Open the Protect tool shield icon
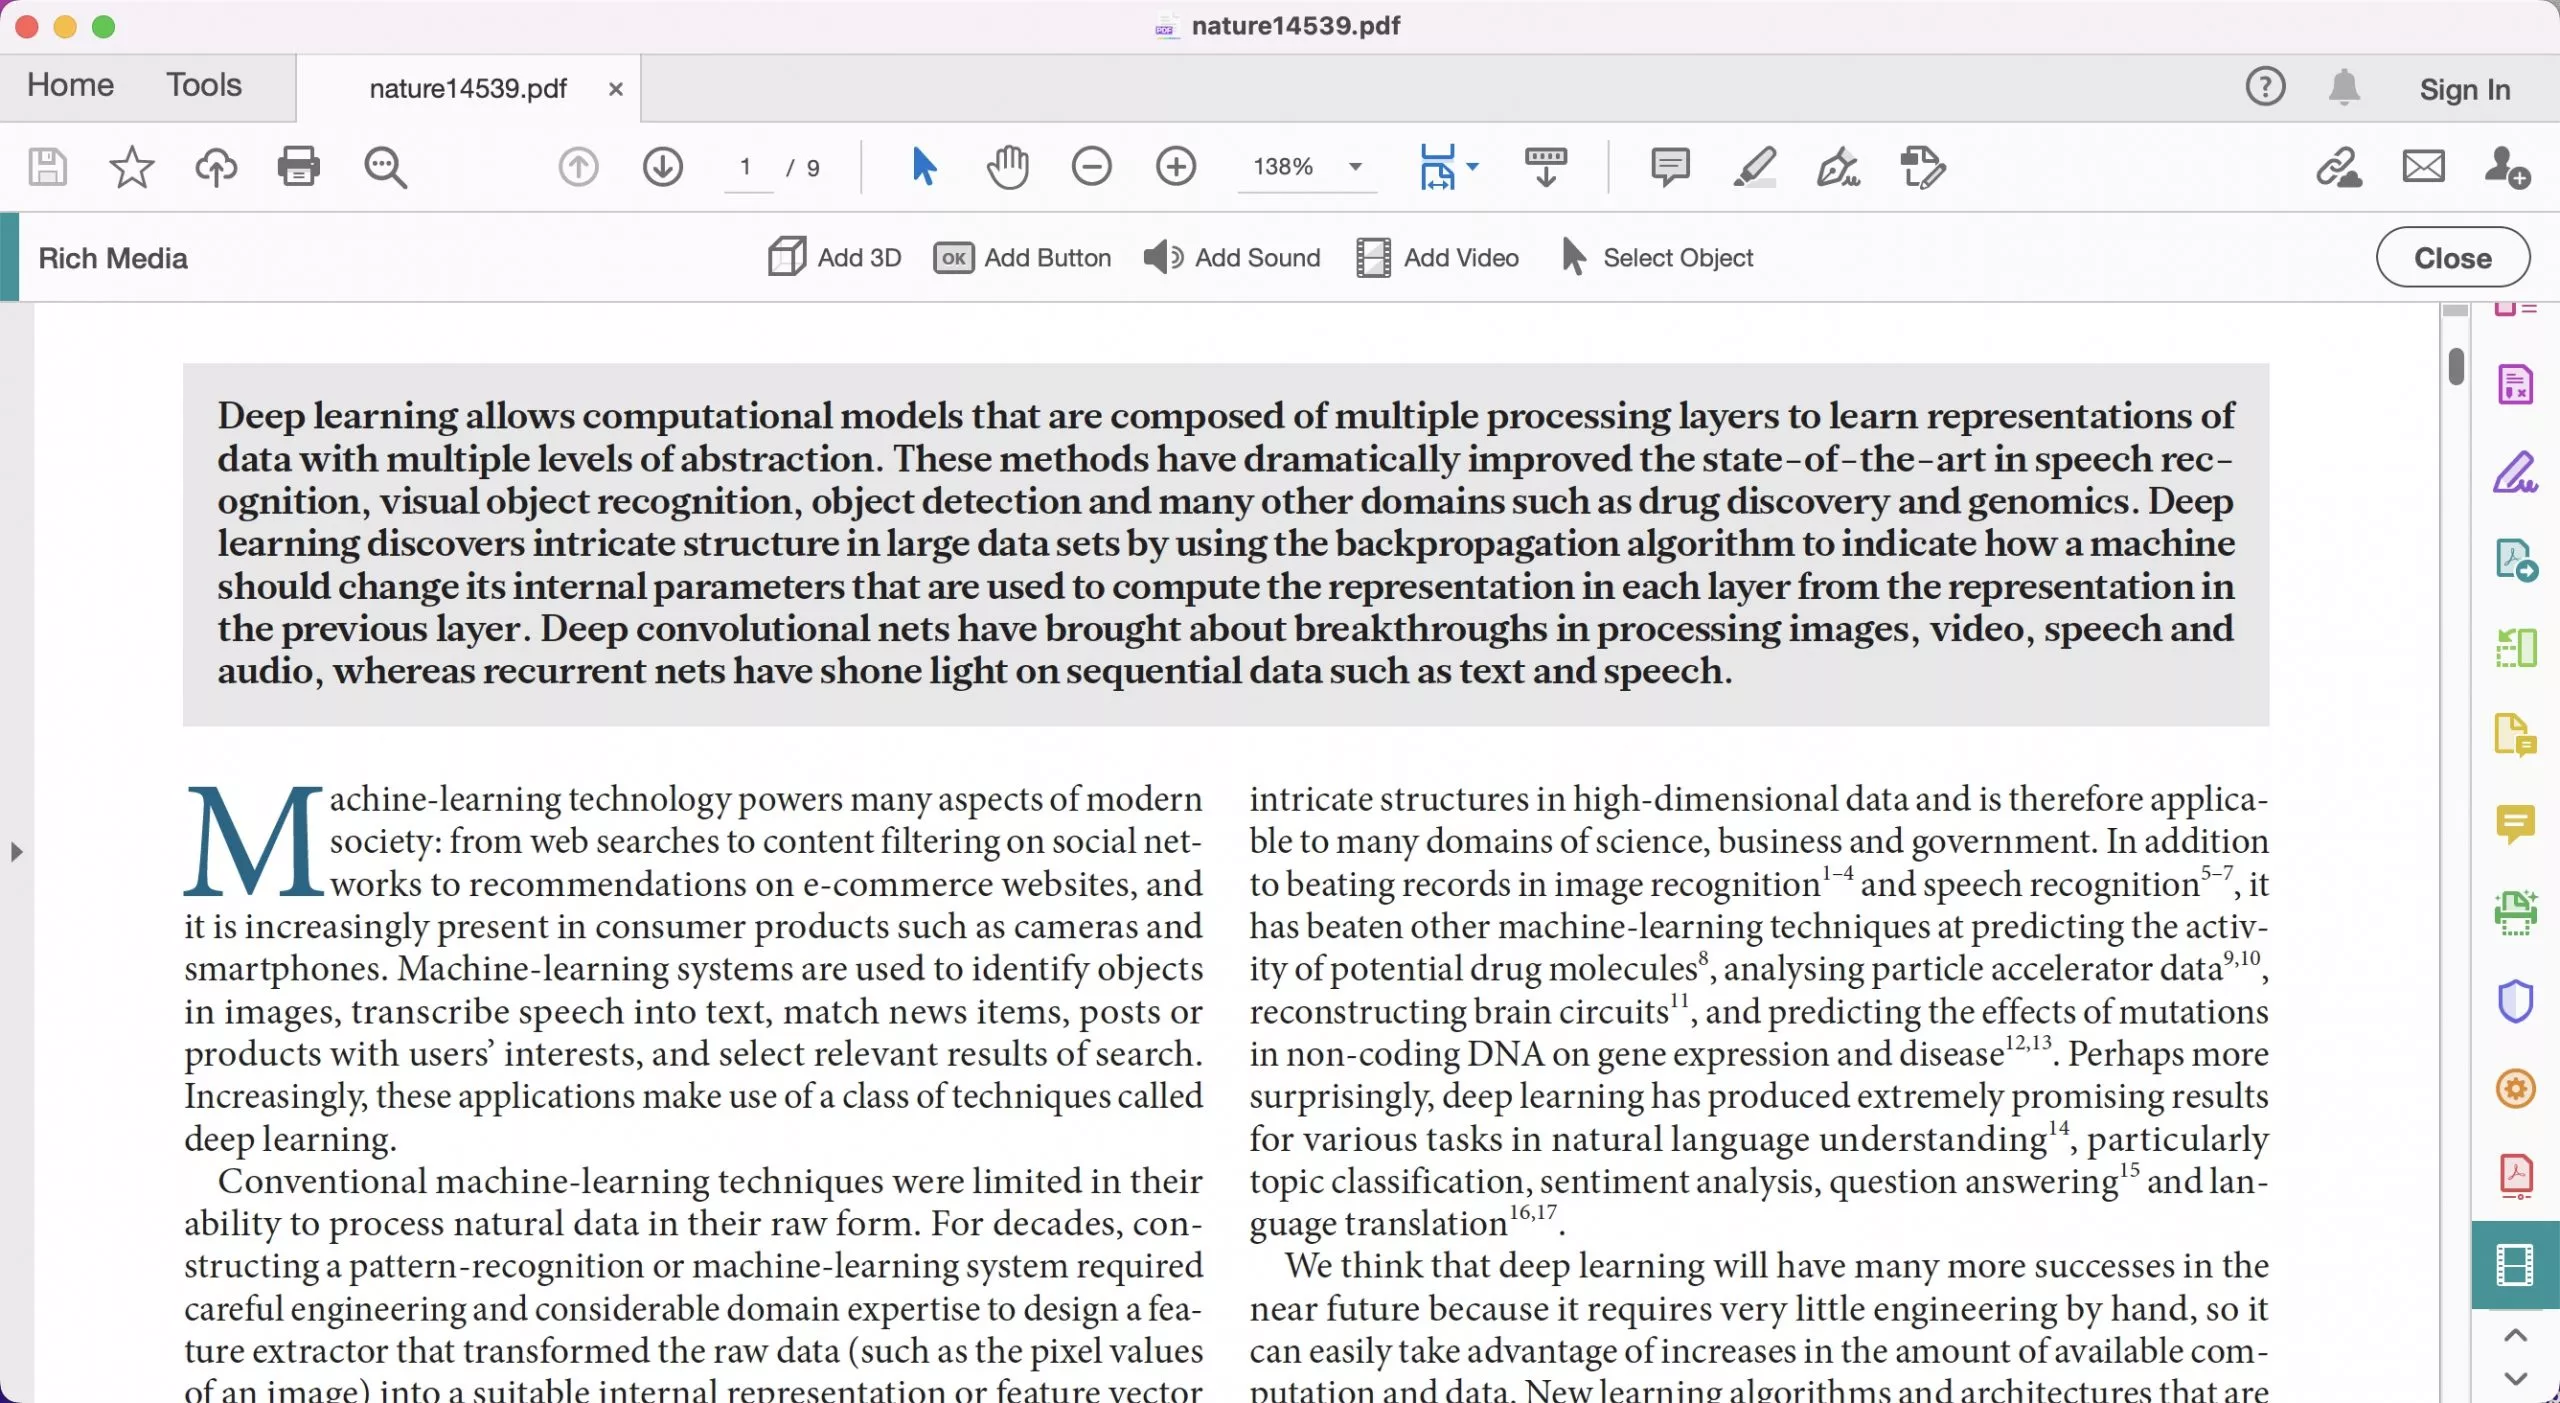Screen dimensions: 2560x1403 point(2516,1000)
